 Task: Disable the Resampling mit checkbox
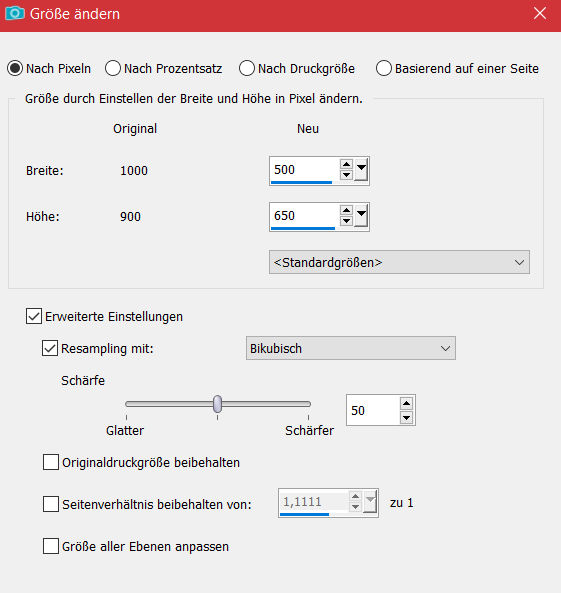50,348
